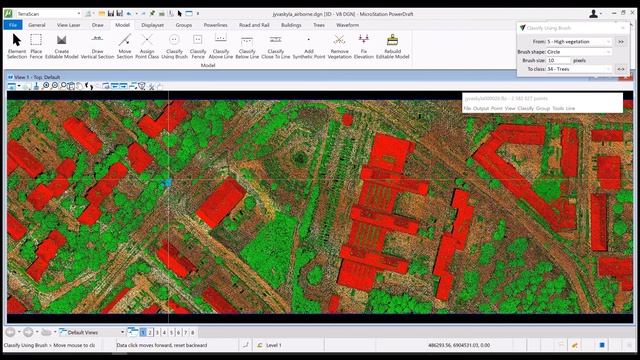The image size is (640, 360).
Task: Open Classify menu in TerraScan points window
Action: (x=525, y=108)
